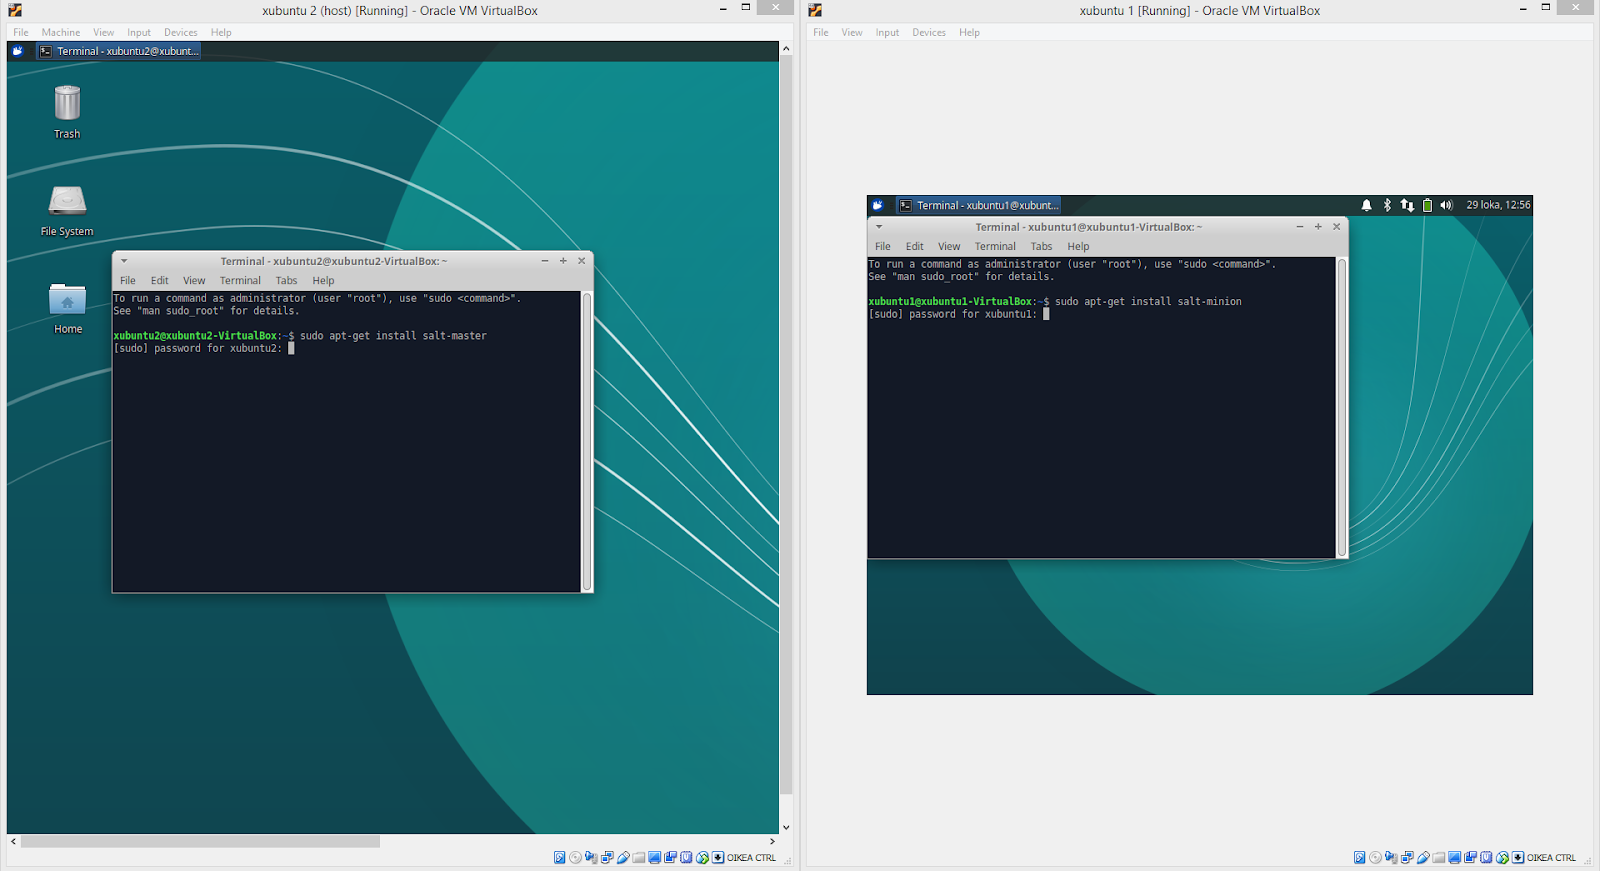Click volume speaker icon in xubuntu 1 panel
1600x871 pixels.
coord(1446,205)
